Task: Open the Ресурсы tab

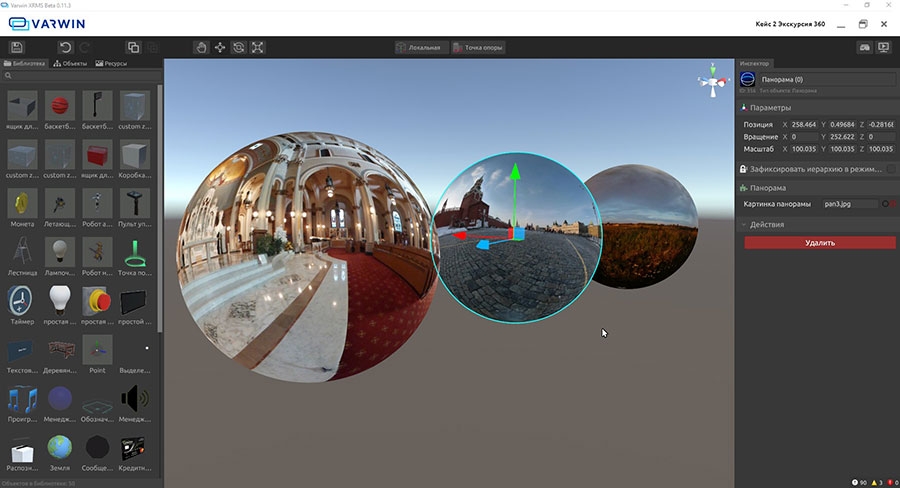Action: pyautogui.click(x=109, y=63)
